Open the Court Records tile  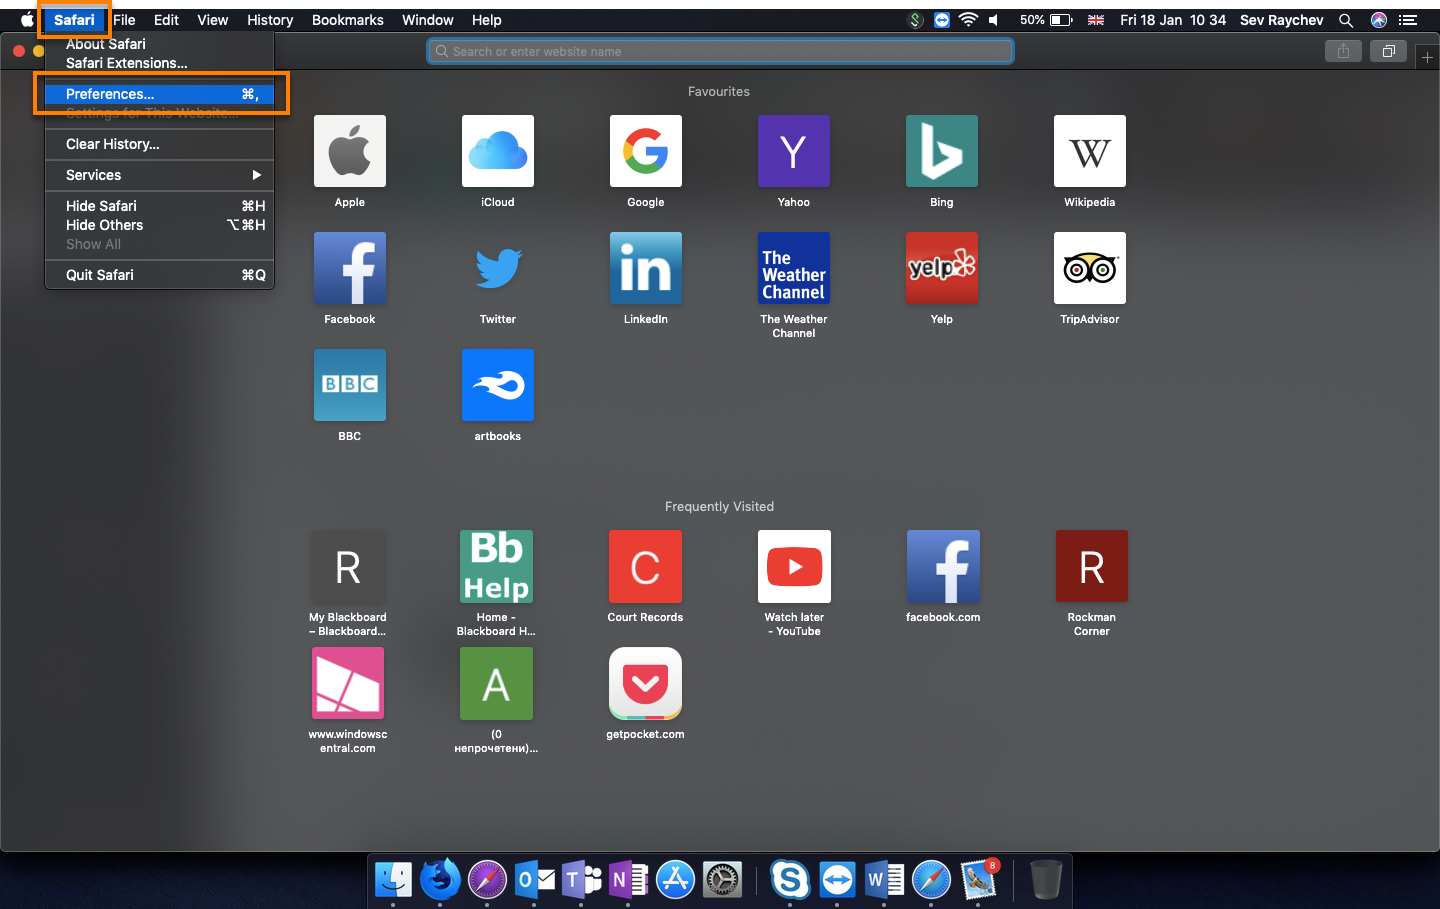click(x=645, y=566)
